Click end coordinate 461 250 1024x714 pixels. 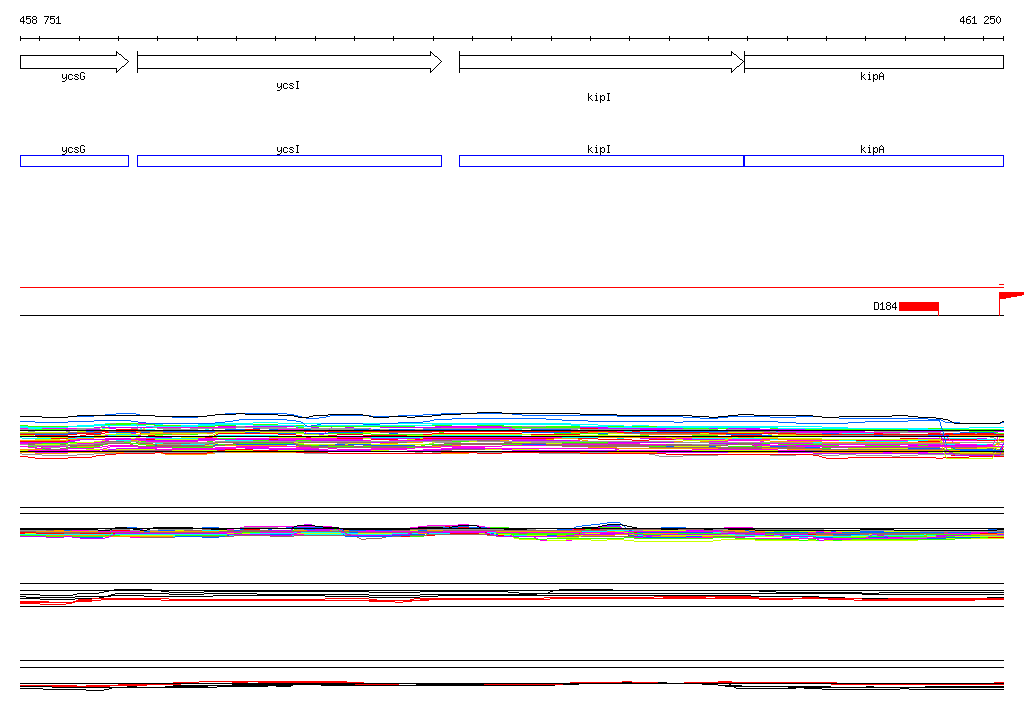[x=979, y=20]
